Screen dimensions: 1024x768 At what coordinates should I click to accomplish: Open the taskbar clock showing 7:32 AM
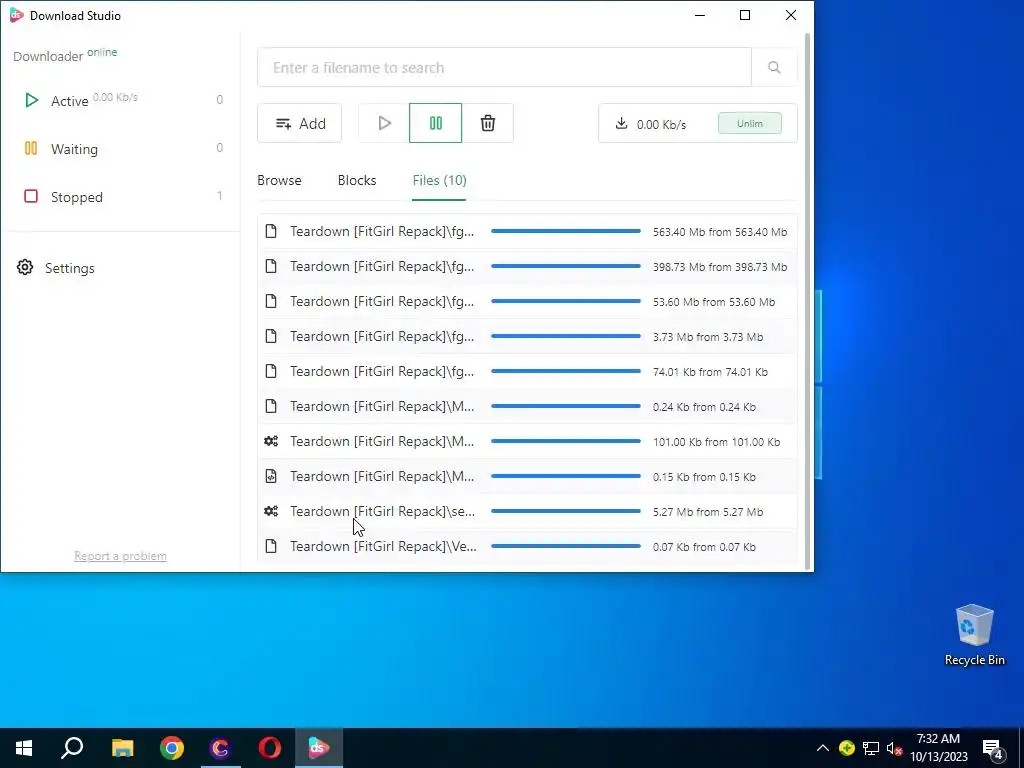click(x=938, y=748)
